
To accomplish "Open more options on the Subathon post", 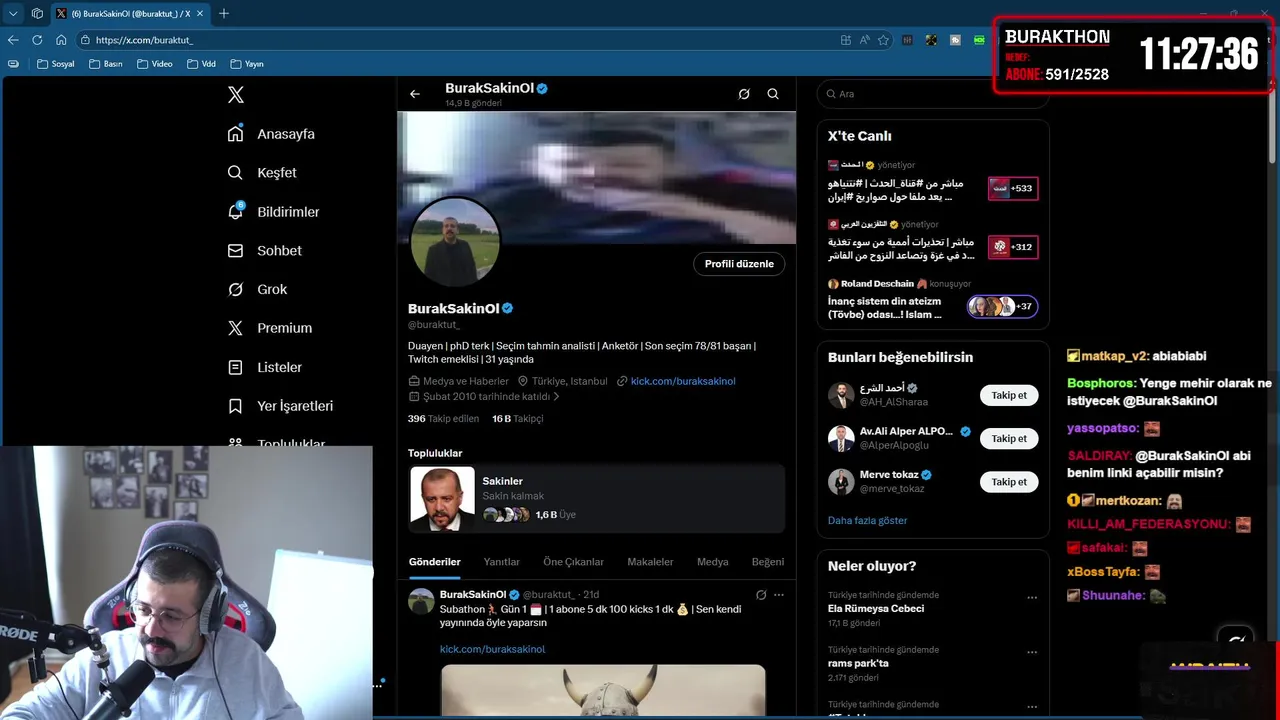I will tap(779, 595).
